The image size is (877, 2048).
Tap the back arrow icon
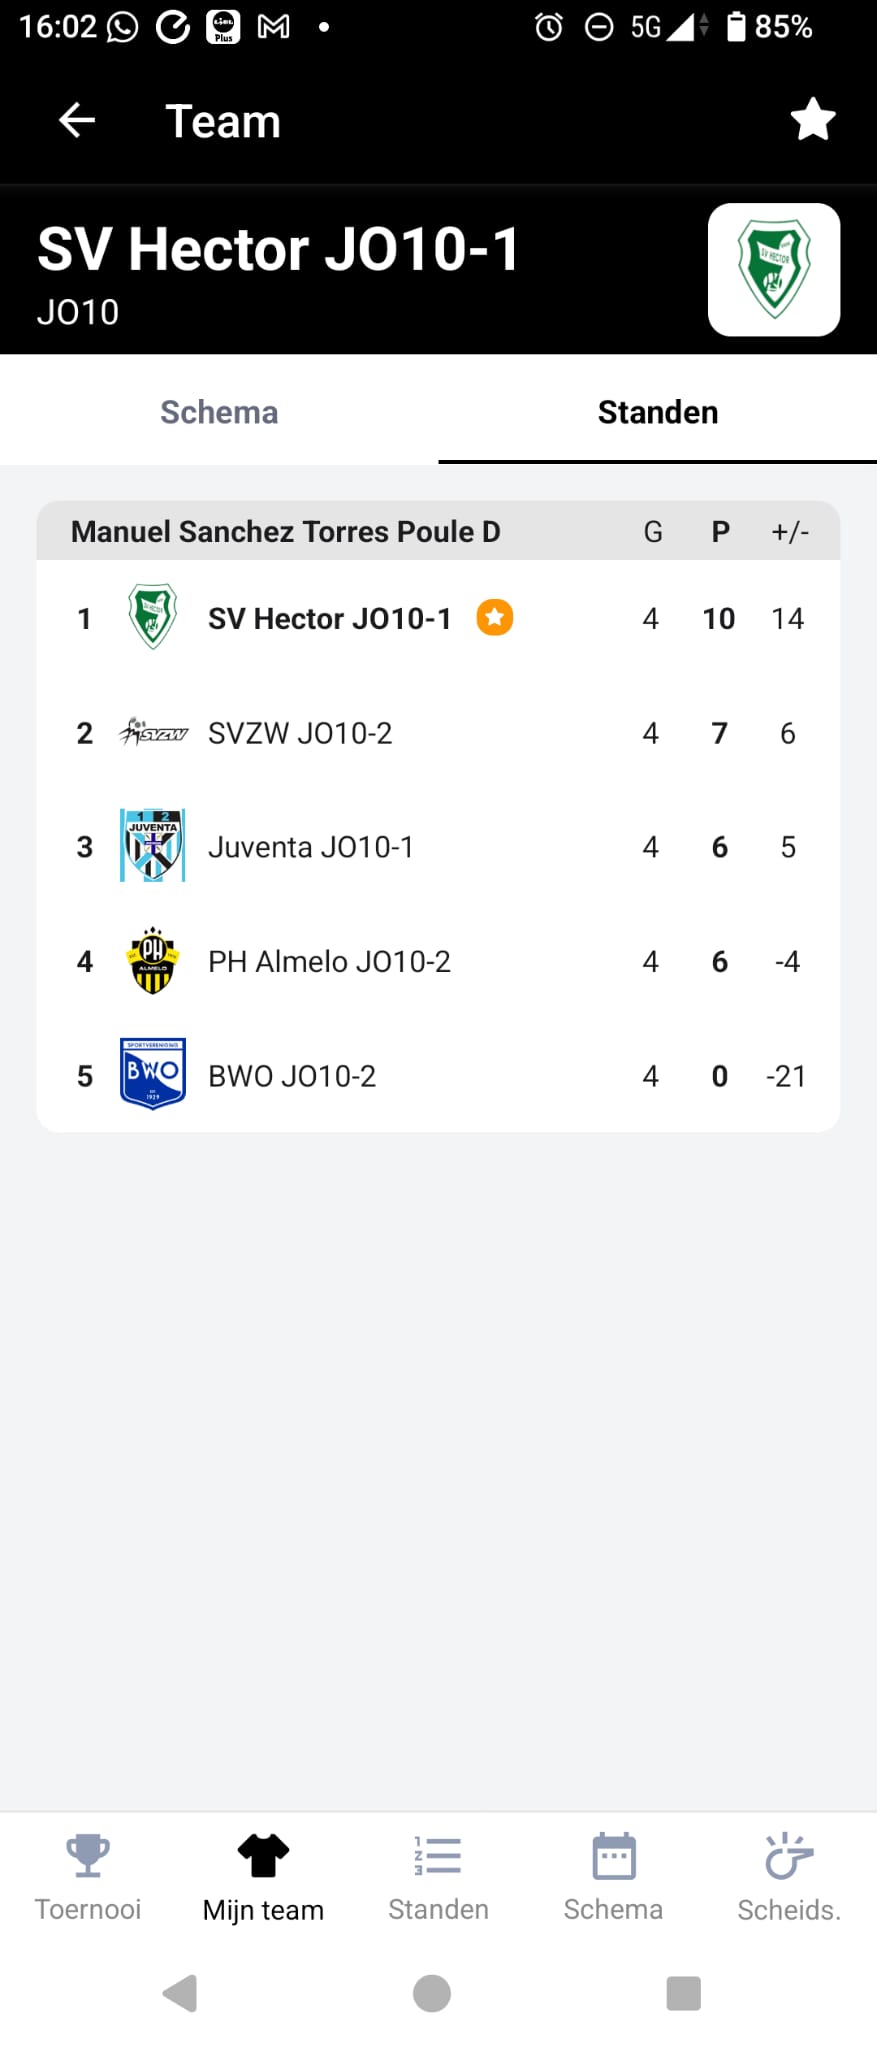pyautogui.click(x=77, y=121)
